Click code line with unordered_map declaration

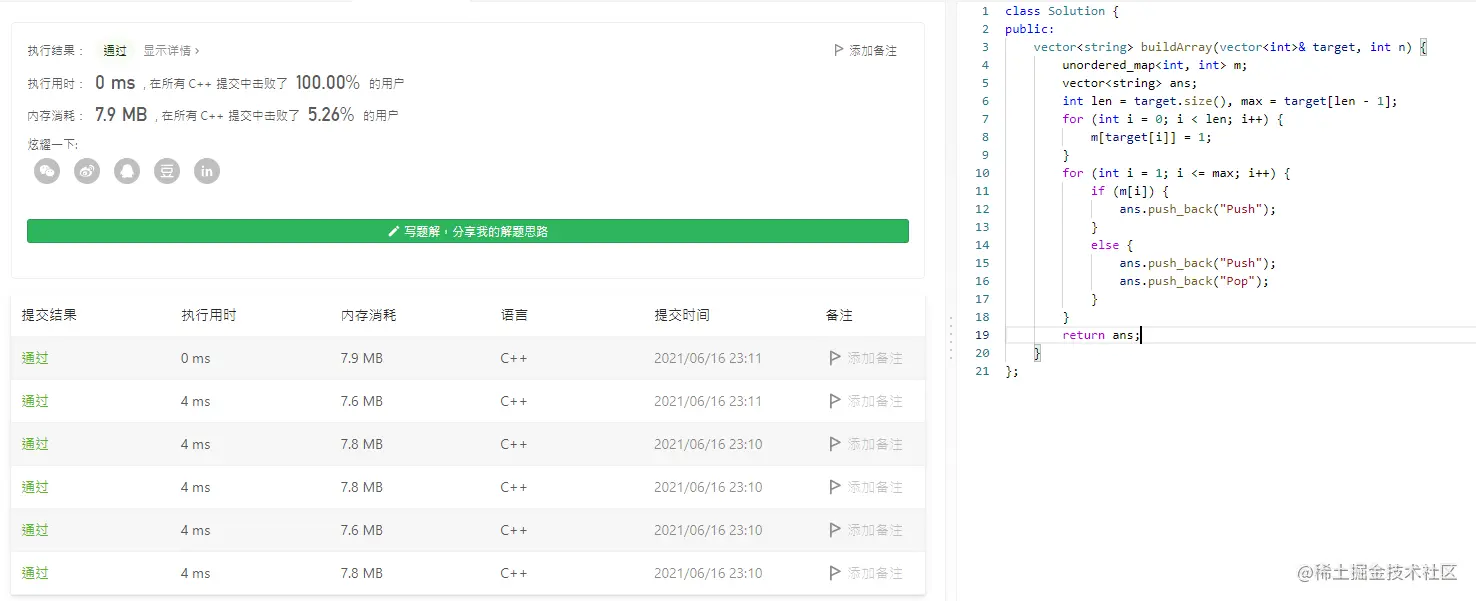1154,65
